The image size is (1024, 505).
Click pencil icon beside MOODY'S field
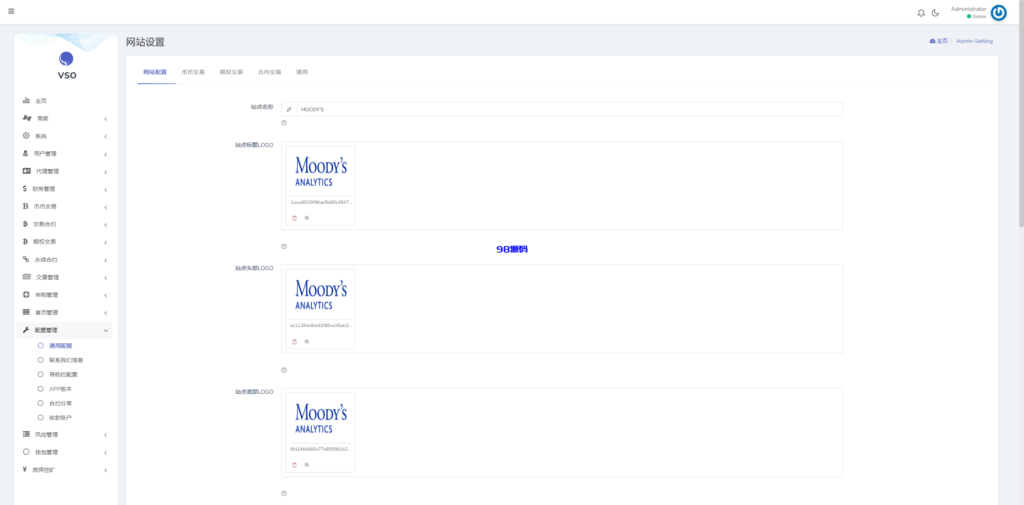289,109
